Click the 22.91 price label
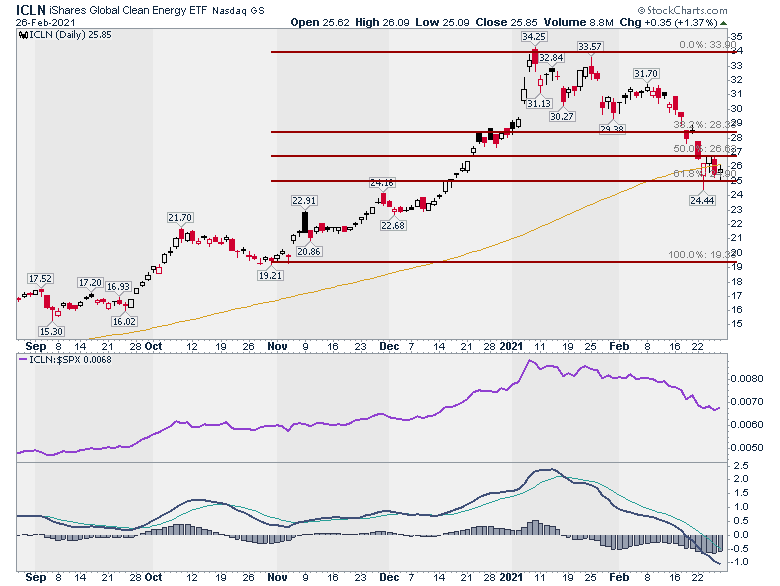Image resolution: width=780 pixels, height=586 pixels. pos(304,200)
